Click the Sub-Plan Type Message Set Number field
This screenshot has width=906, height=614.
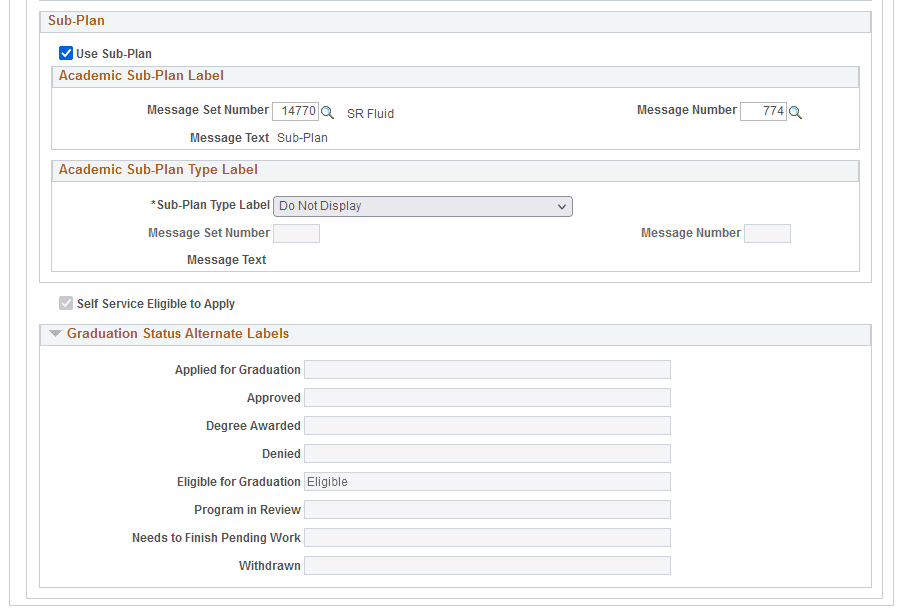click(296, 233)
